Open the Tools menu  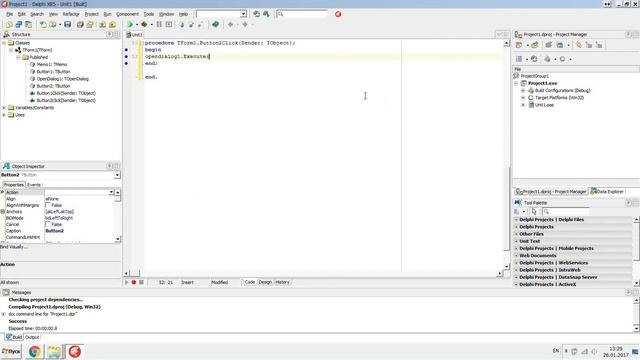[x=149, y=14]
